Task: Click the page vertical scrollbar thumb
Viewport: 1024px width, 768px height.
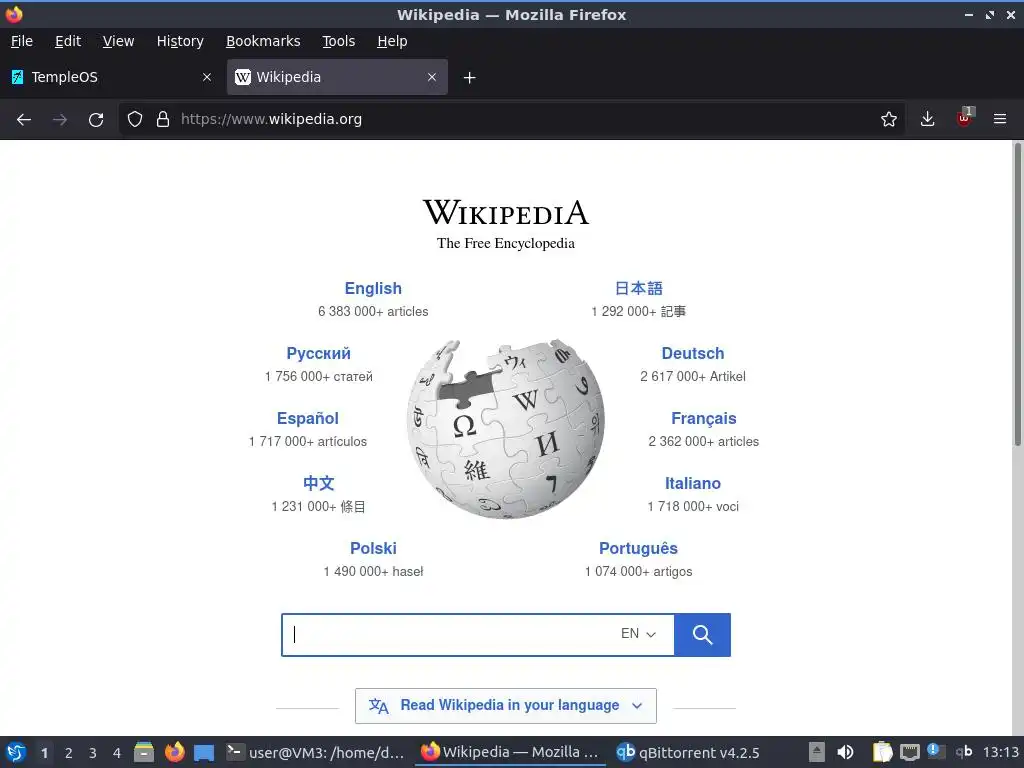Action: [x=1017, y=295]
